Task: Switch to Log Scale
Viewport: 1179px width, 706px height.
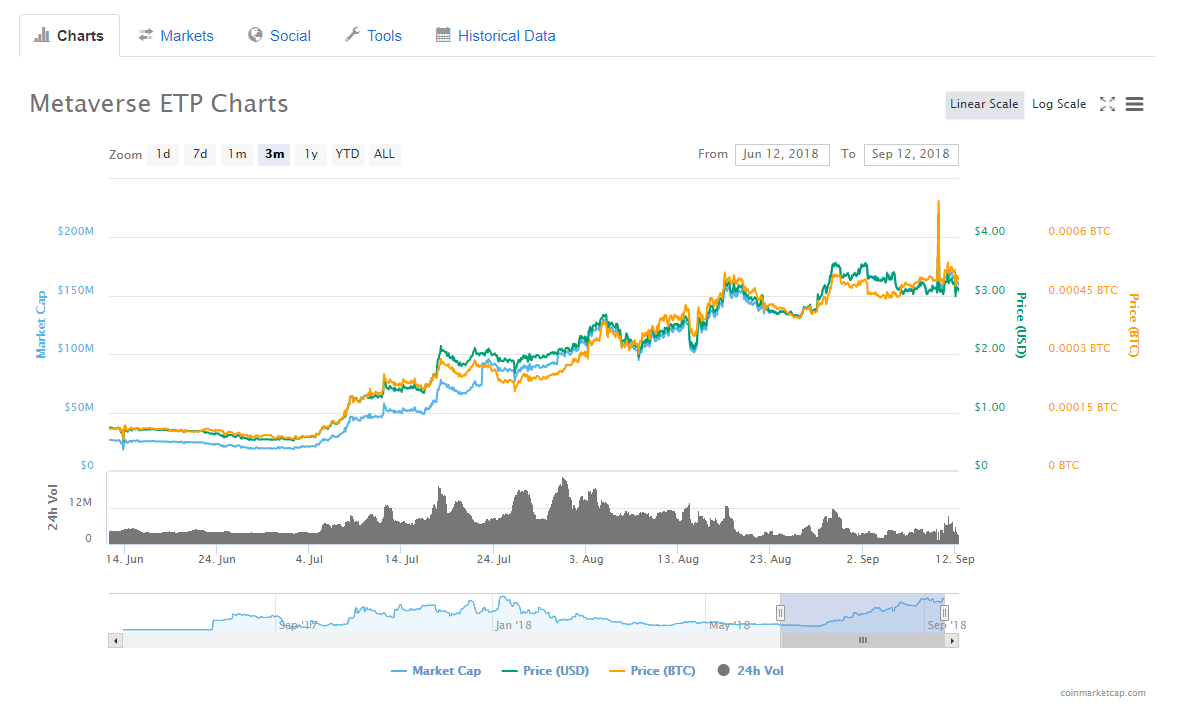Action: click(1059, 105)
